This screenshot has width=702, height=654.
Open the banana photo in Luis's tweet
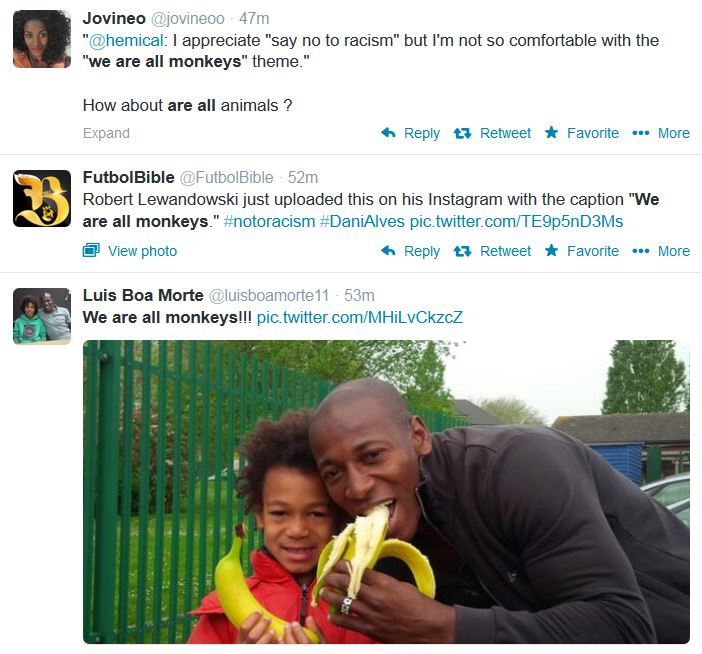click(386, 492)
